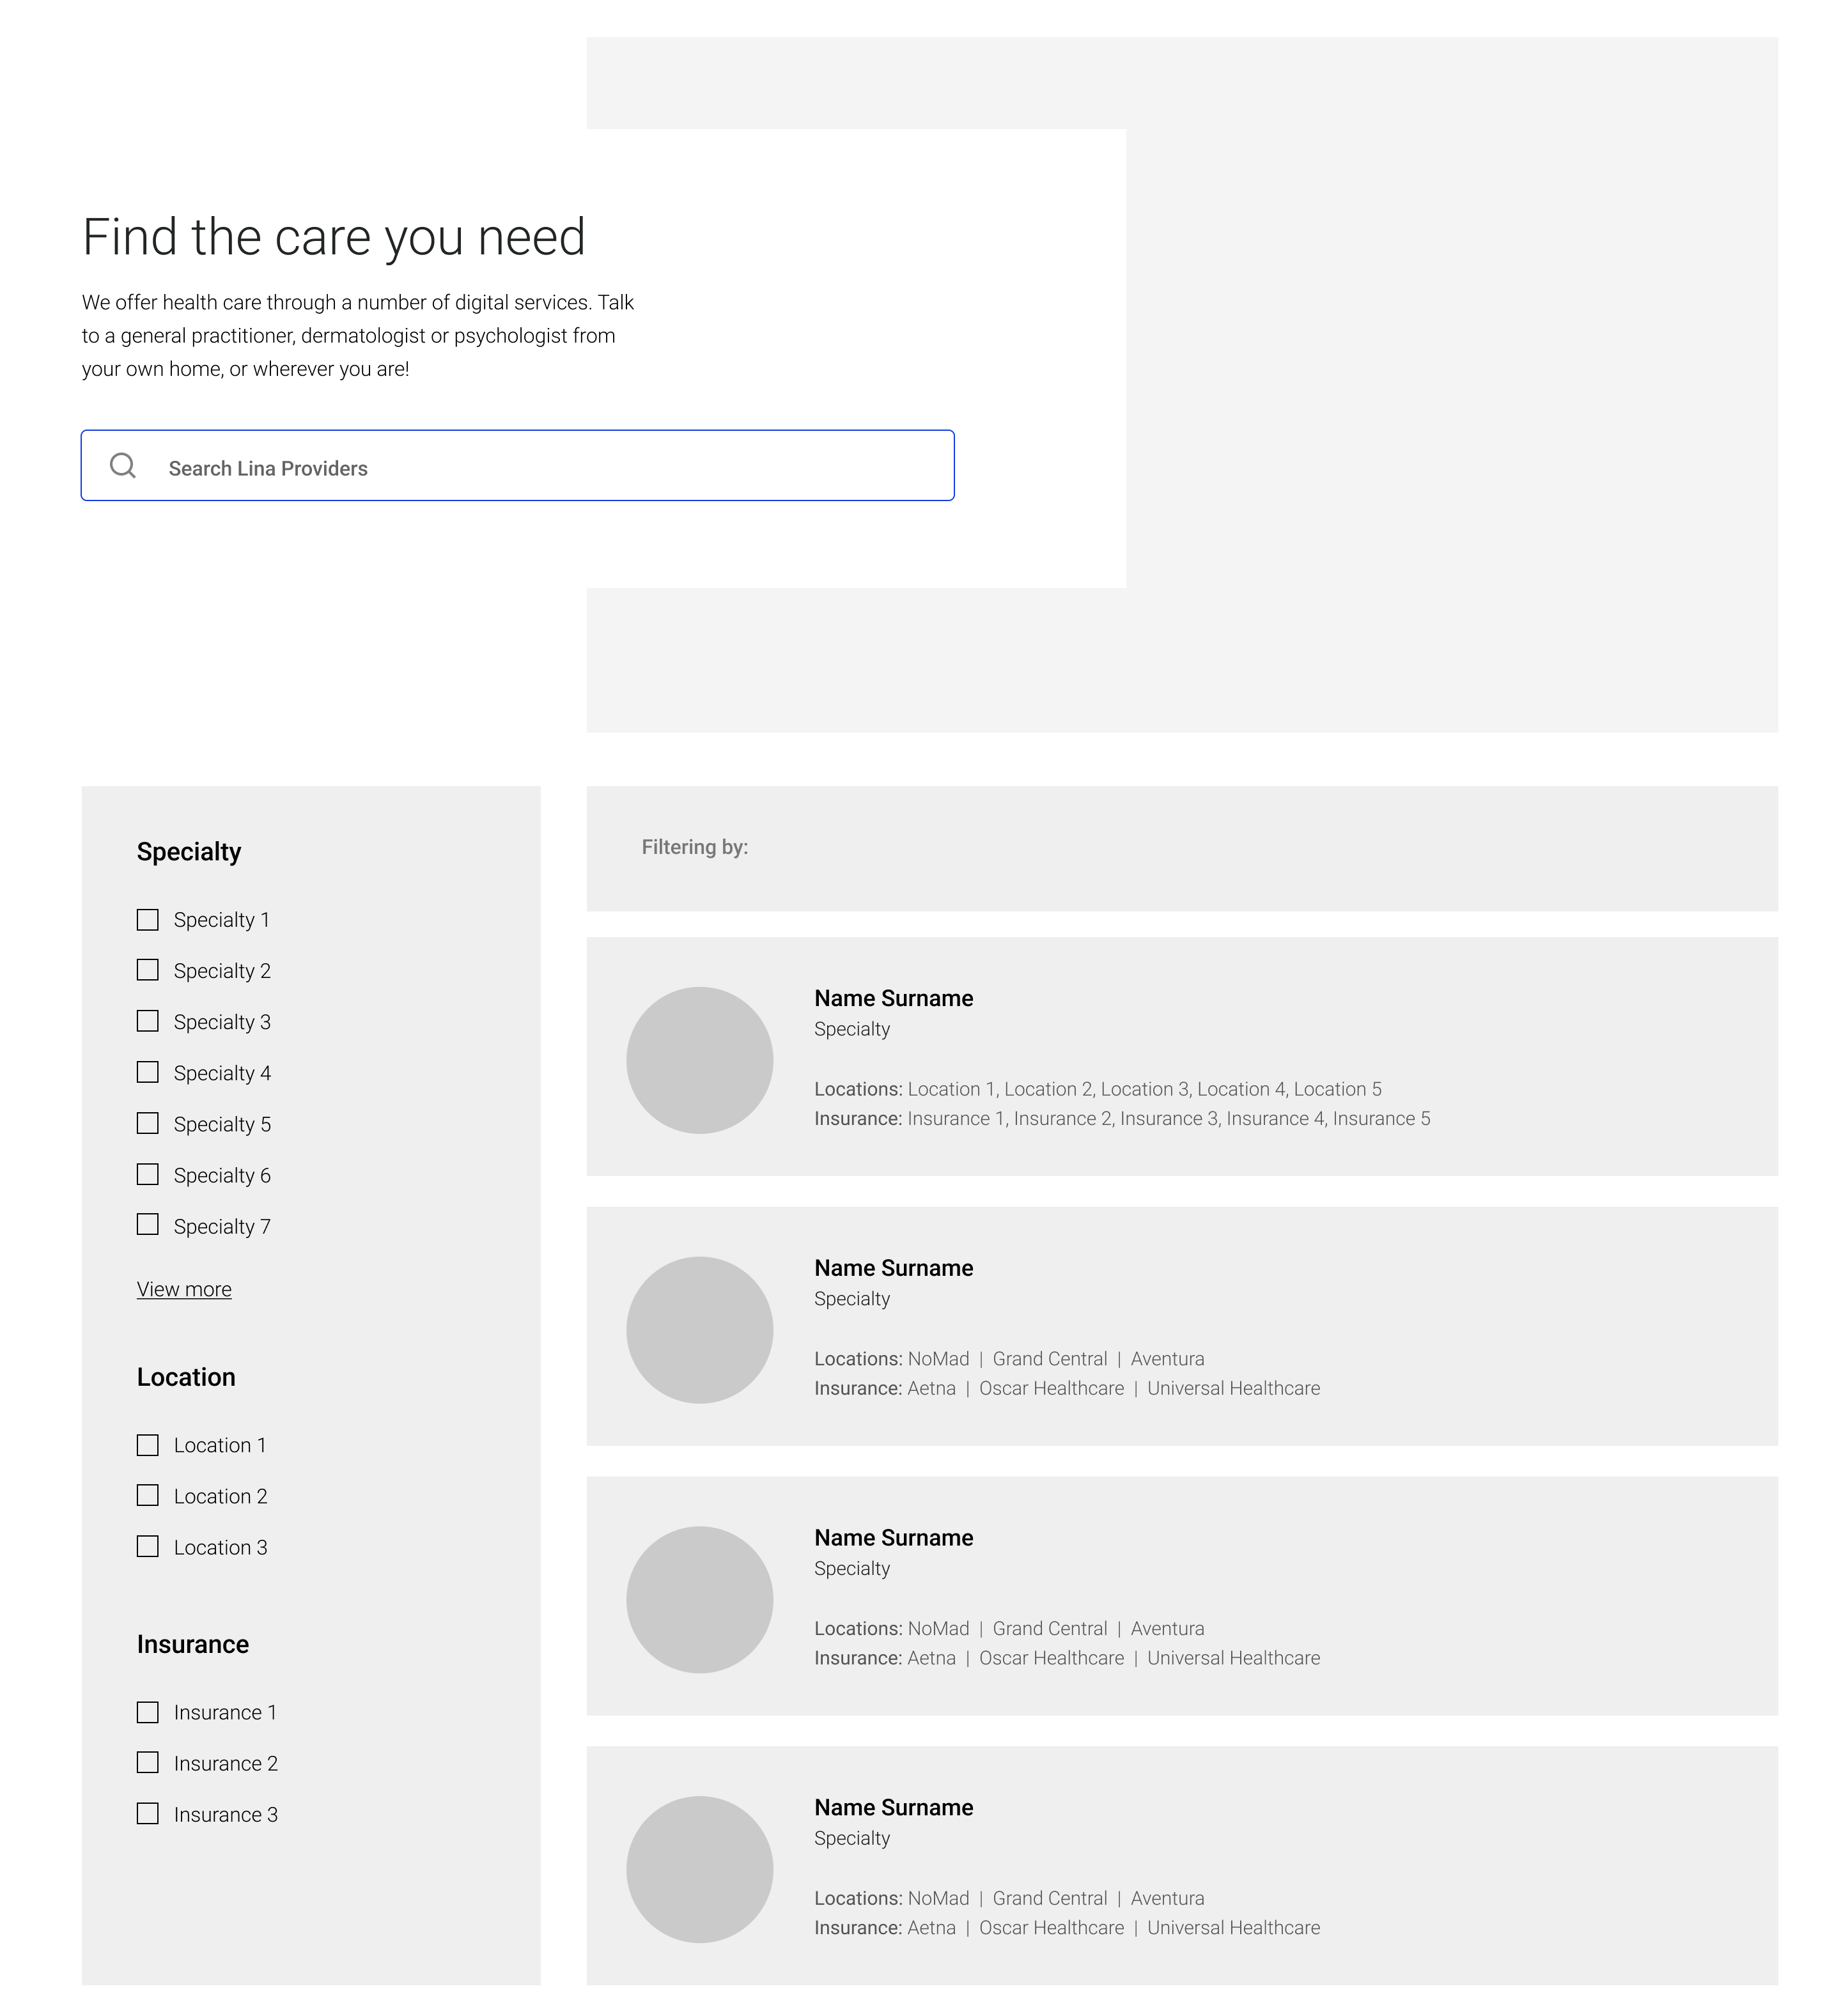The width and height of the screenshot is (1841, 2016).
Task: Open the first Name Surname provider link
Action: pos(893,999)
